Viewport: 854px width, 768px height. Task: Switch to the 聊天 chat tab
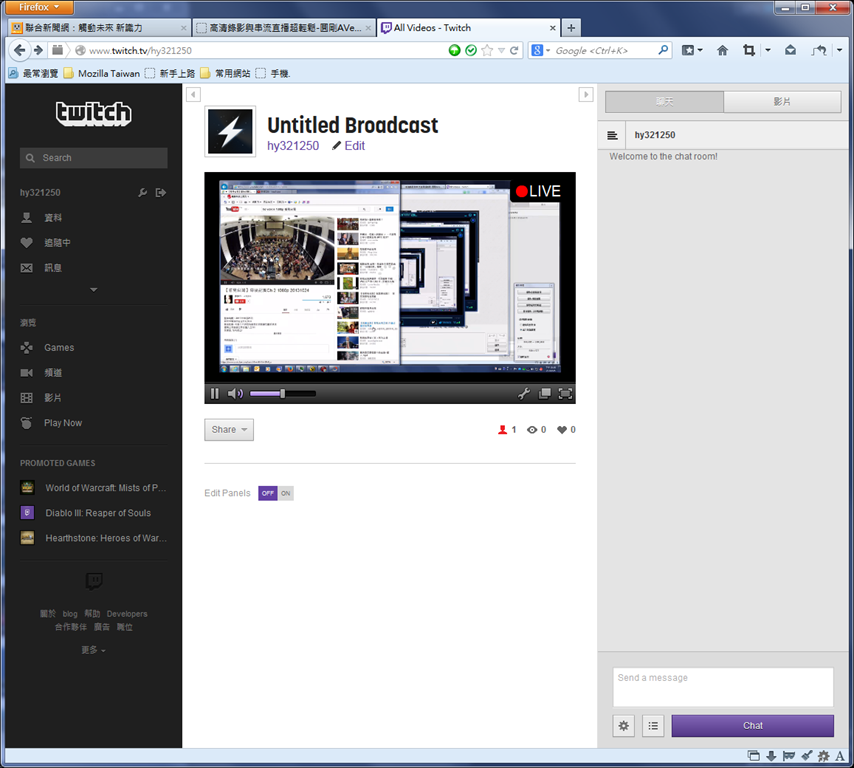(x=664, y=101)
